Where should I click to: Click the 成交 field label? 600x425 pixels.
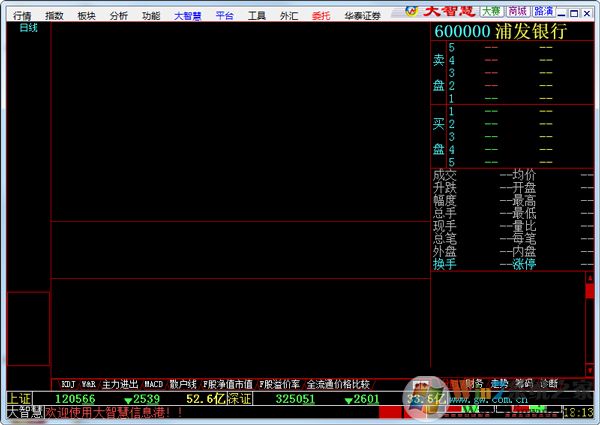[x=445, y=175]
